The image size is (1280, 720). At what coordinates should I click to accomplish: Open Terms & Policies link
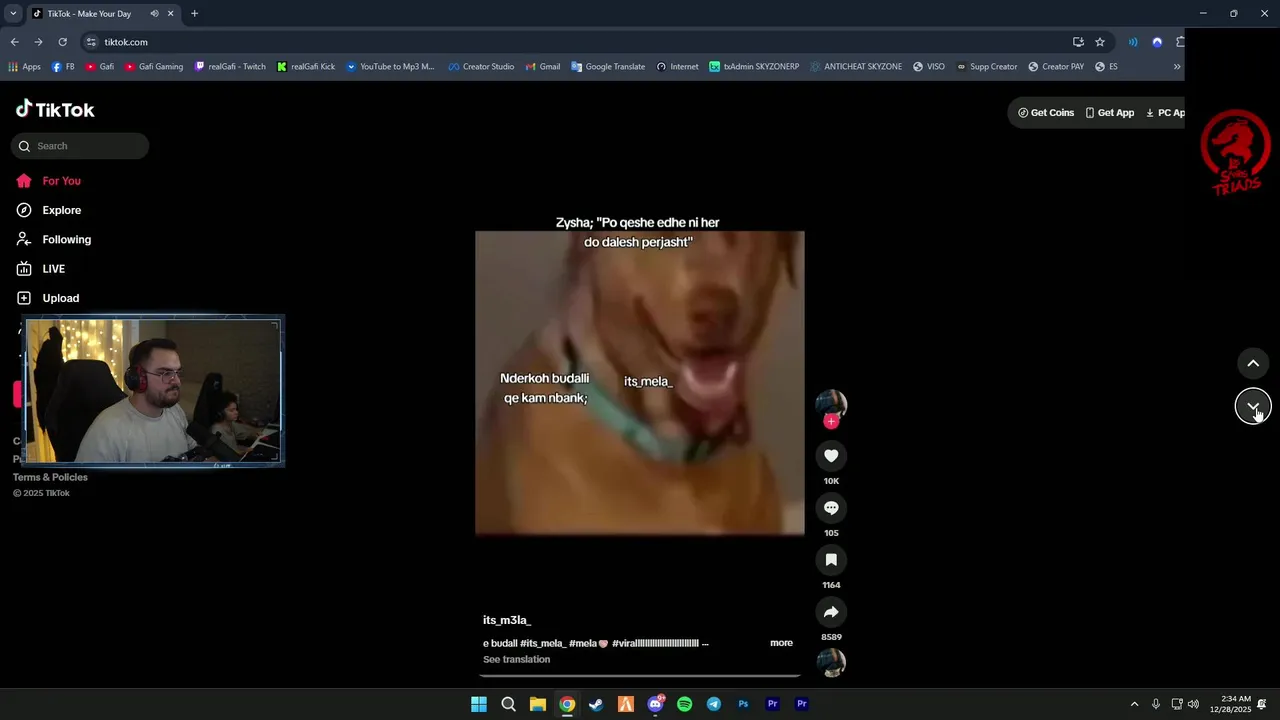[50, 477]
